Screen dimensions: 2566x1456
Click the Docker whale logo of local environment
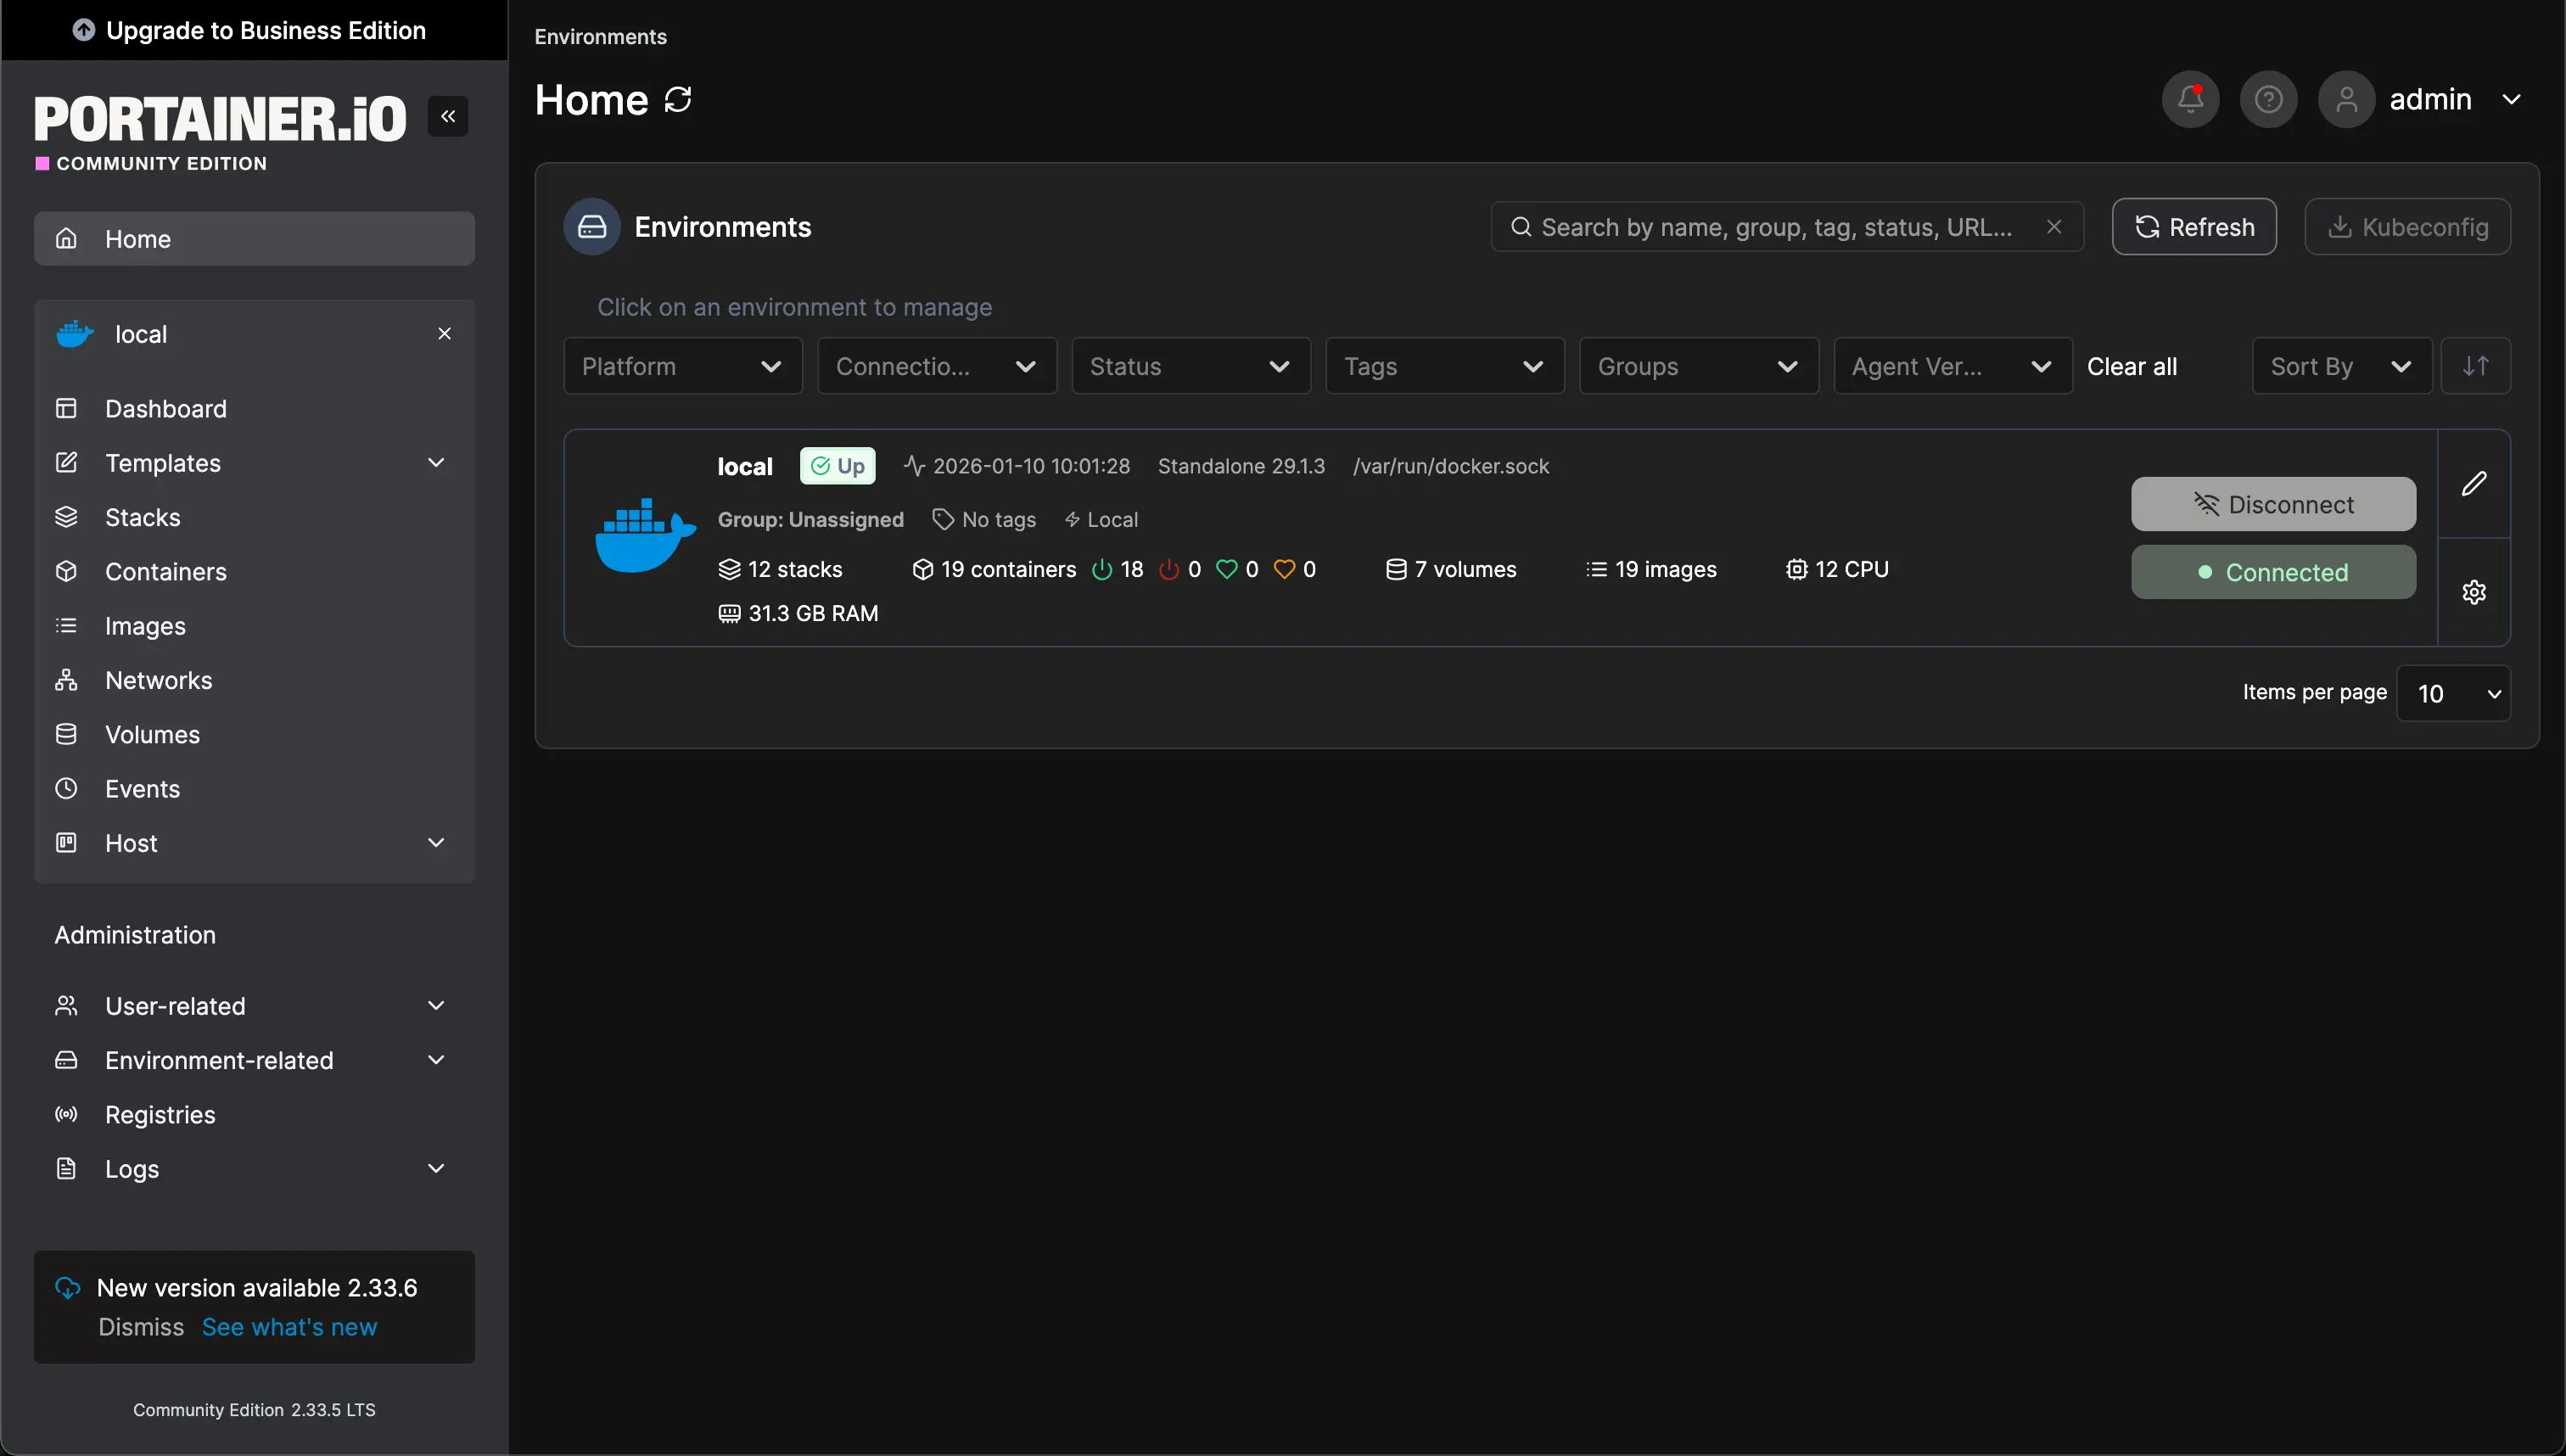(645, 535)
